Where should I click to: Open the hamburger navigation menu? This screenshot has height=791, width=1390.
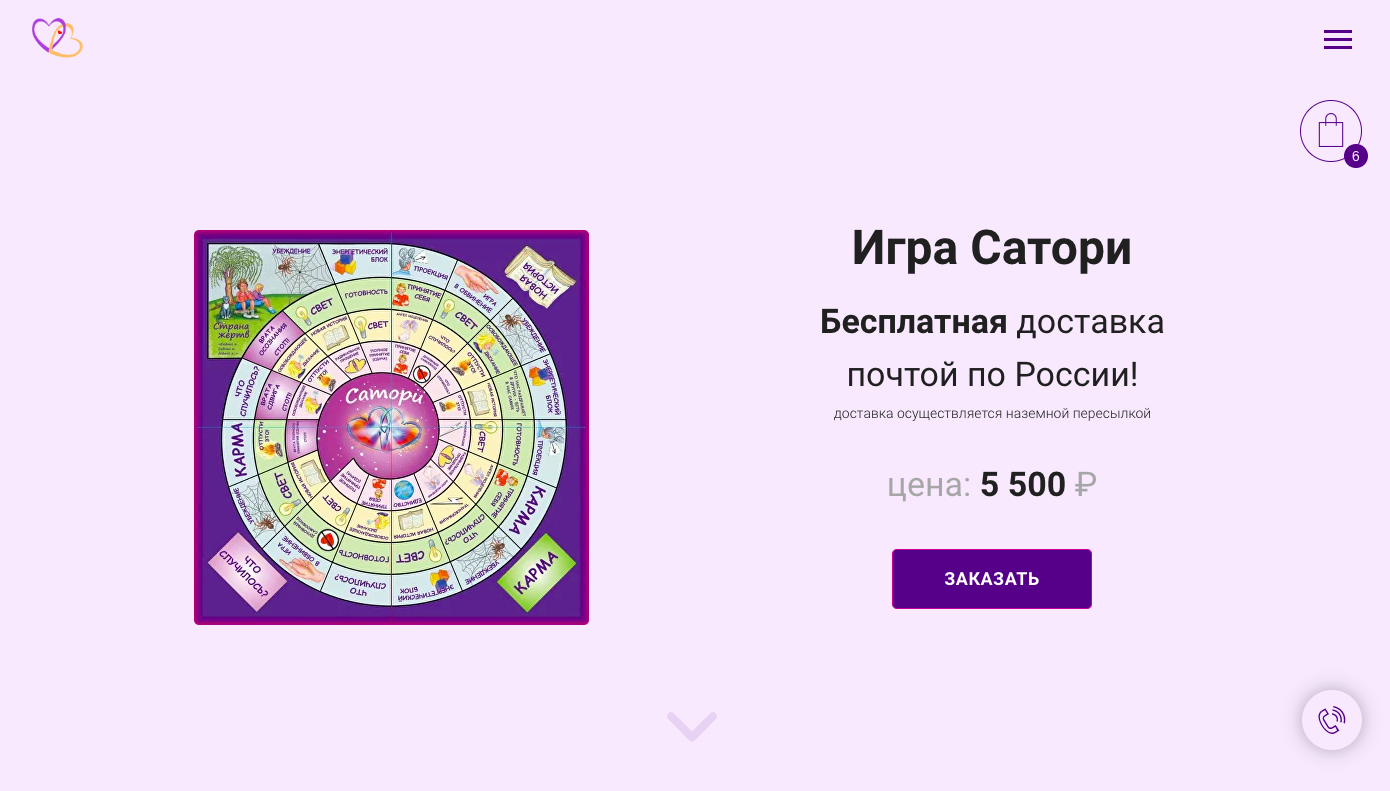click(1338, 40)
